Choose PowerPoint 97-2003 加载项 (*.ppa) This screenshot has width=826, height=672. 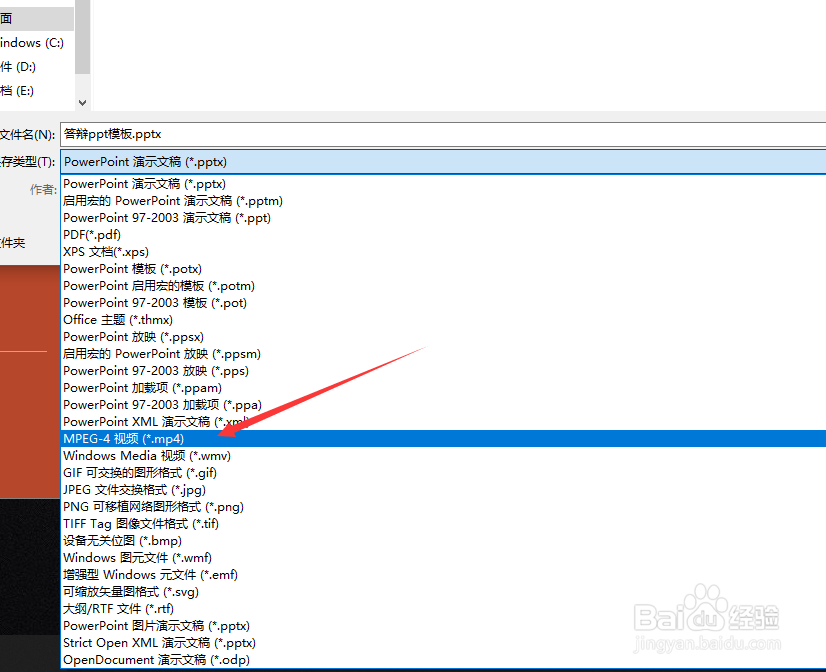[443, 404]
